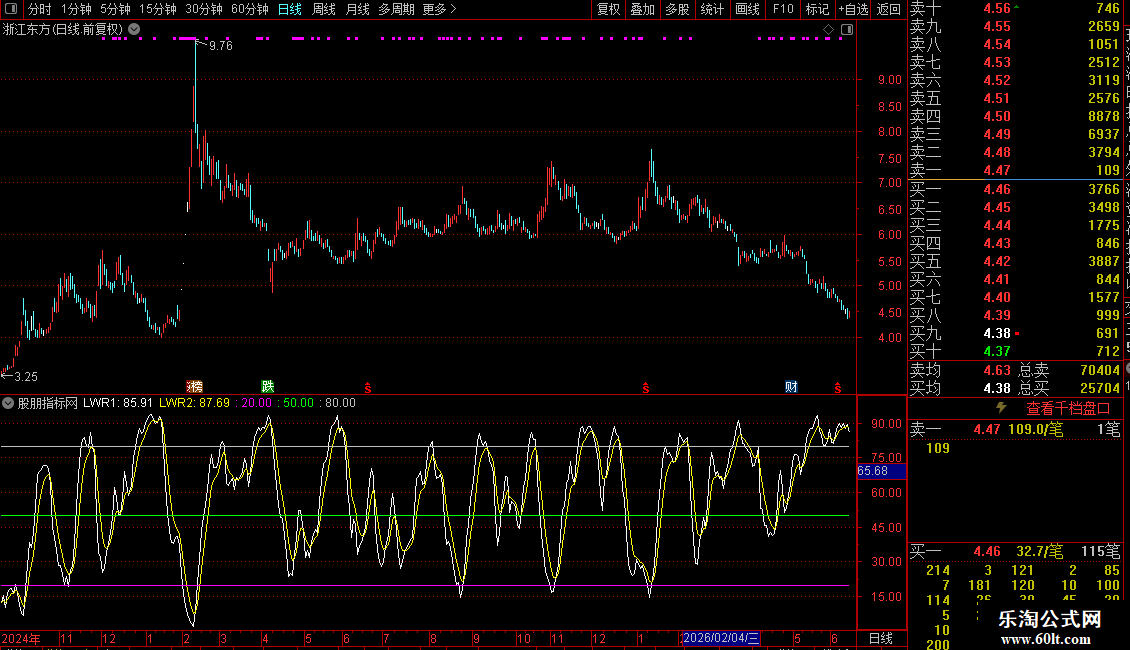Click the 9.76 high price label
The height and width of the screenshot is (650, 1130).
221,45
